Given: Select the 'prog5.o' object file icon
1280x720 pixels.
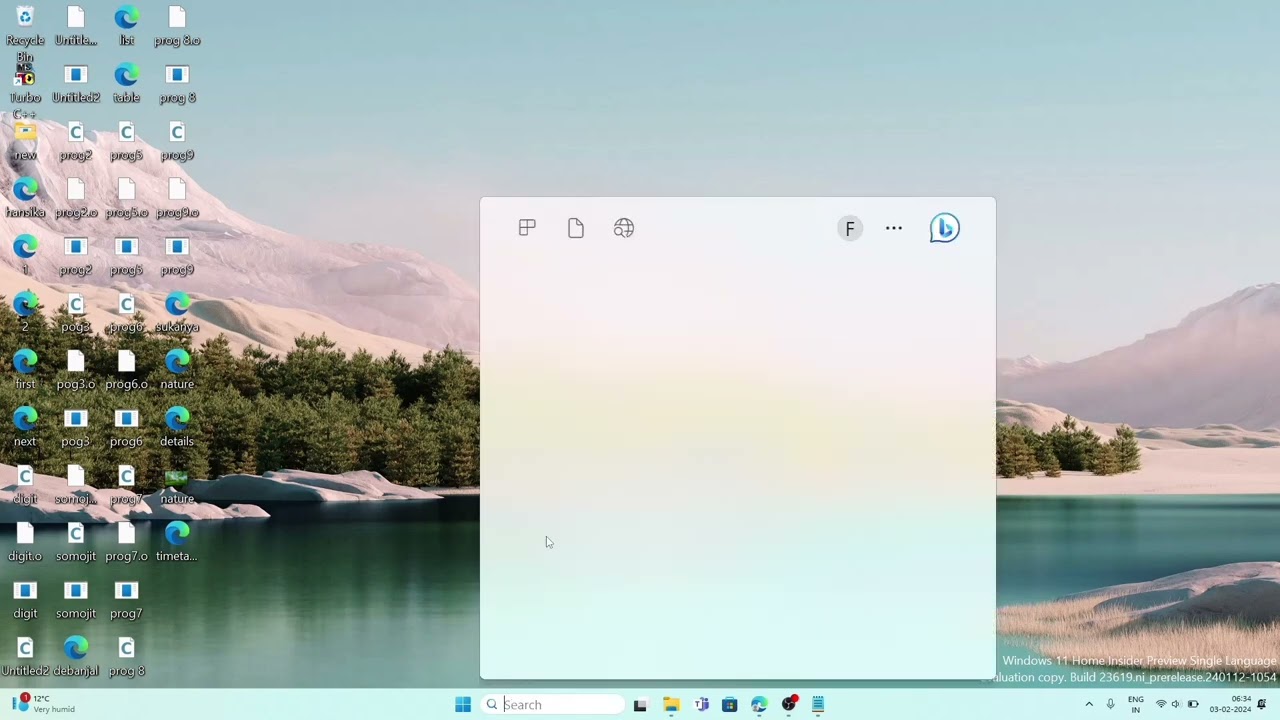Looking at the screenshot, I should 126,198.
